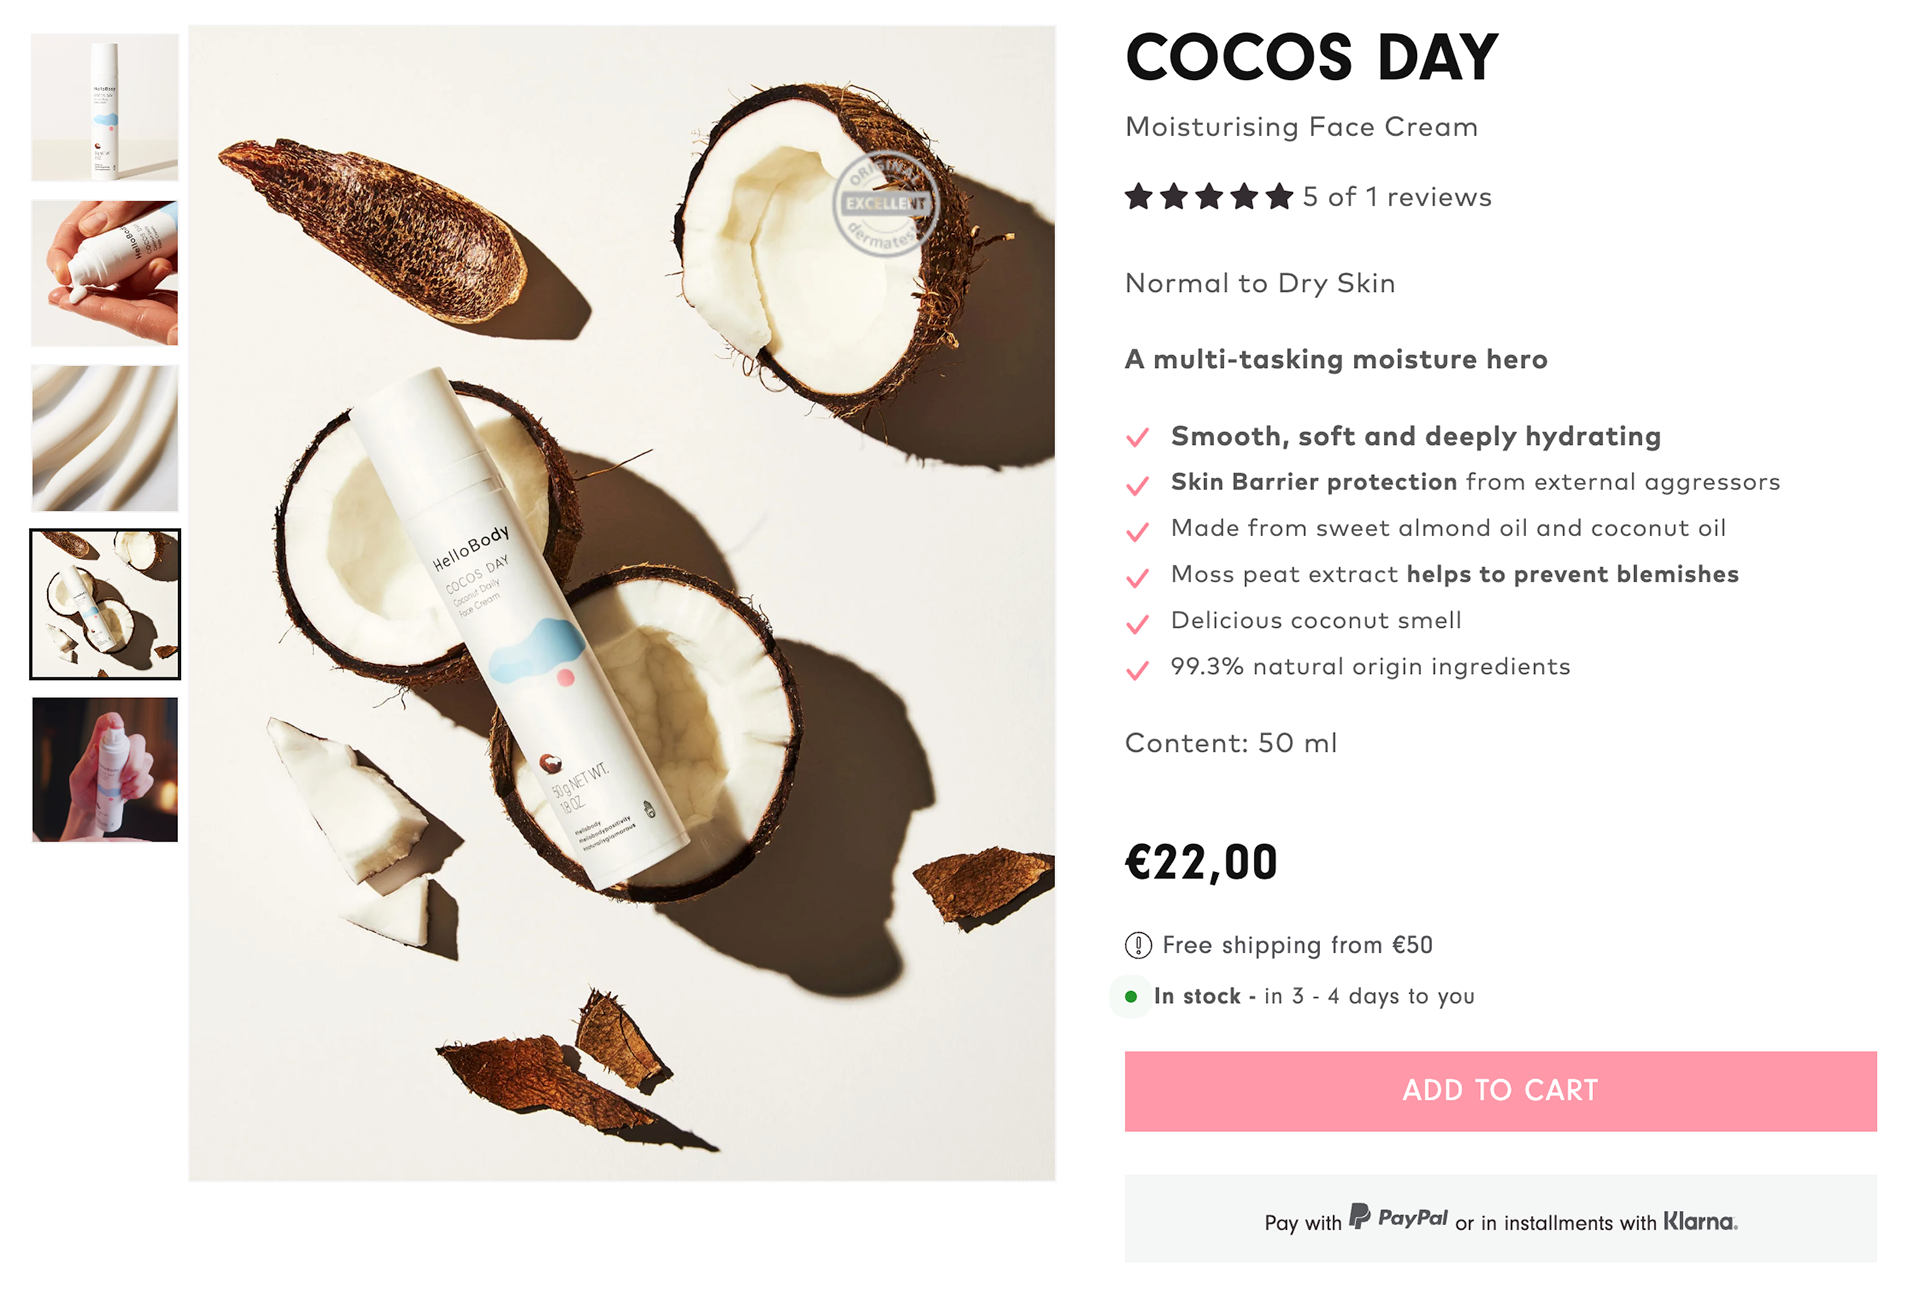This screenshot has width=1920, height=1289.
Task: Click the €22,00 price text
Action: click(1201, 862)
